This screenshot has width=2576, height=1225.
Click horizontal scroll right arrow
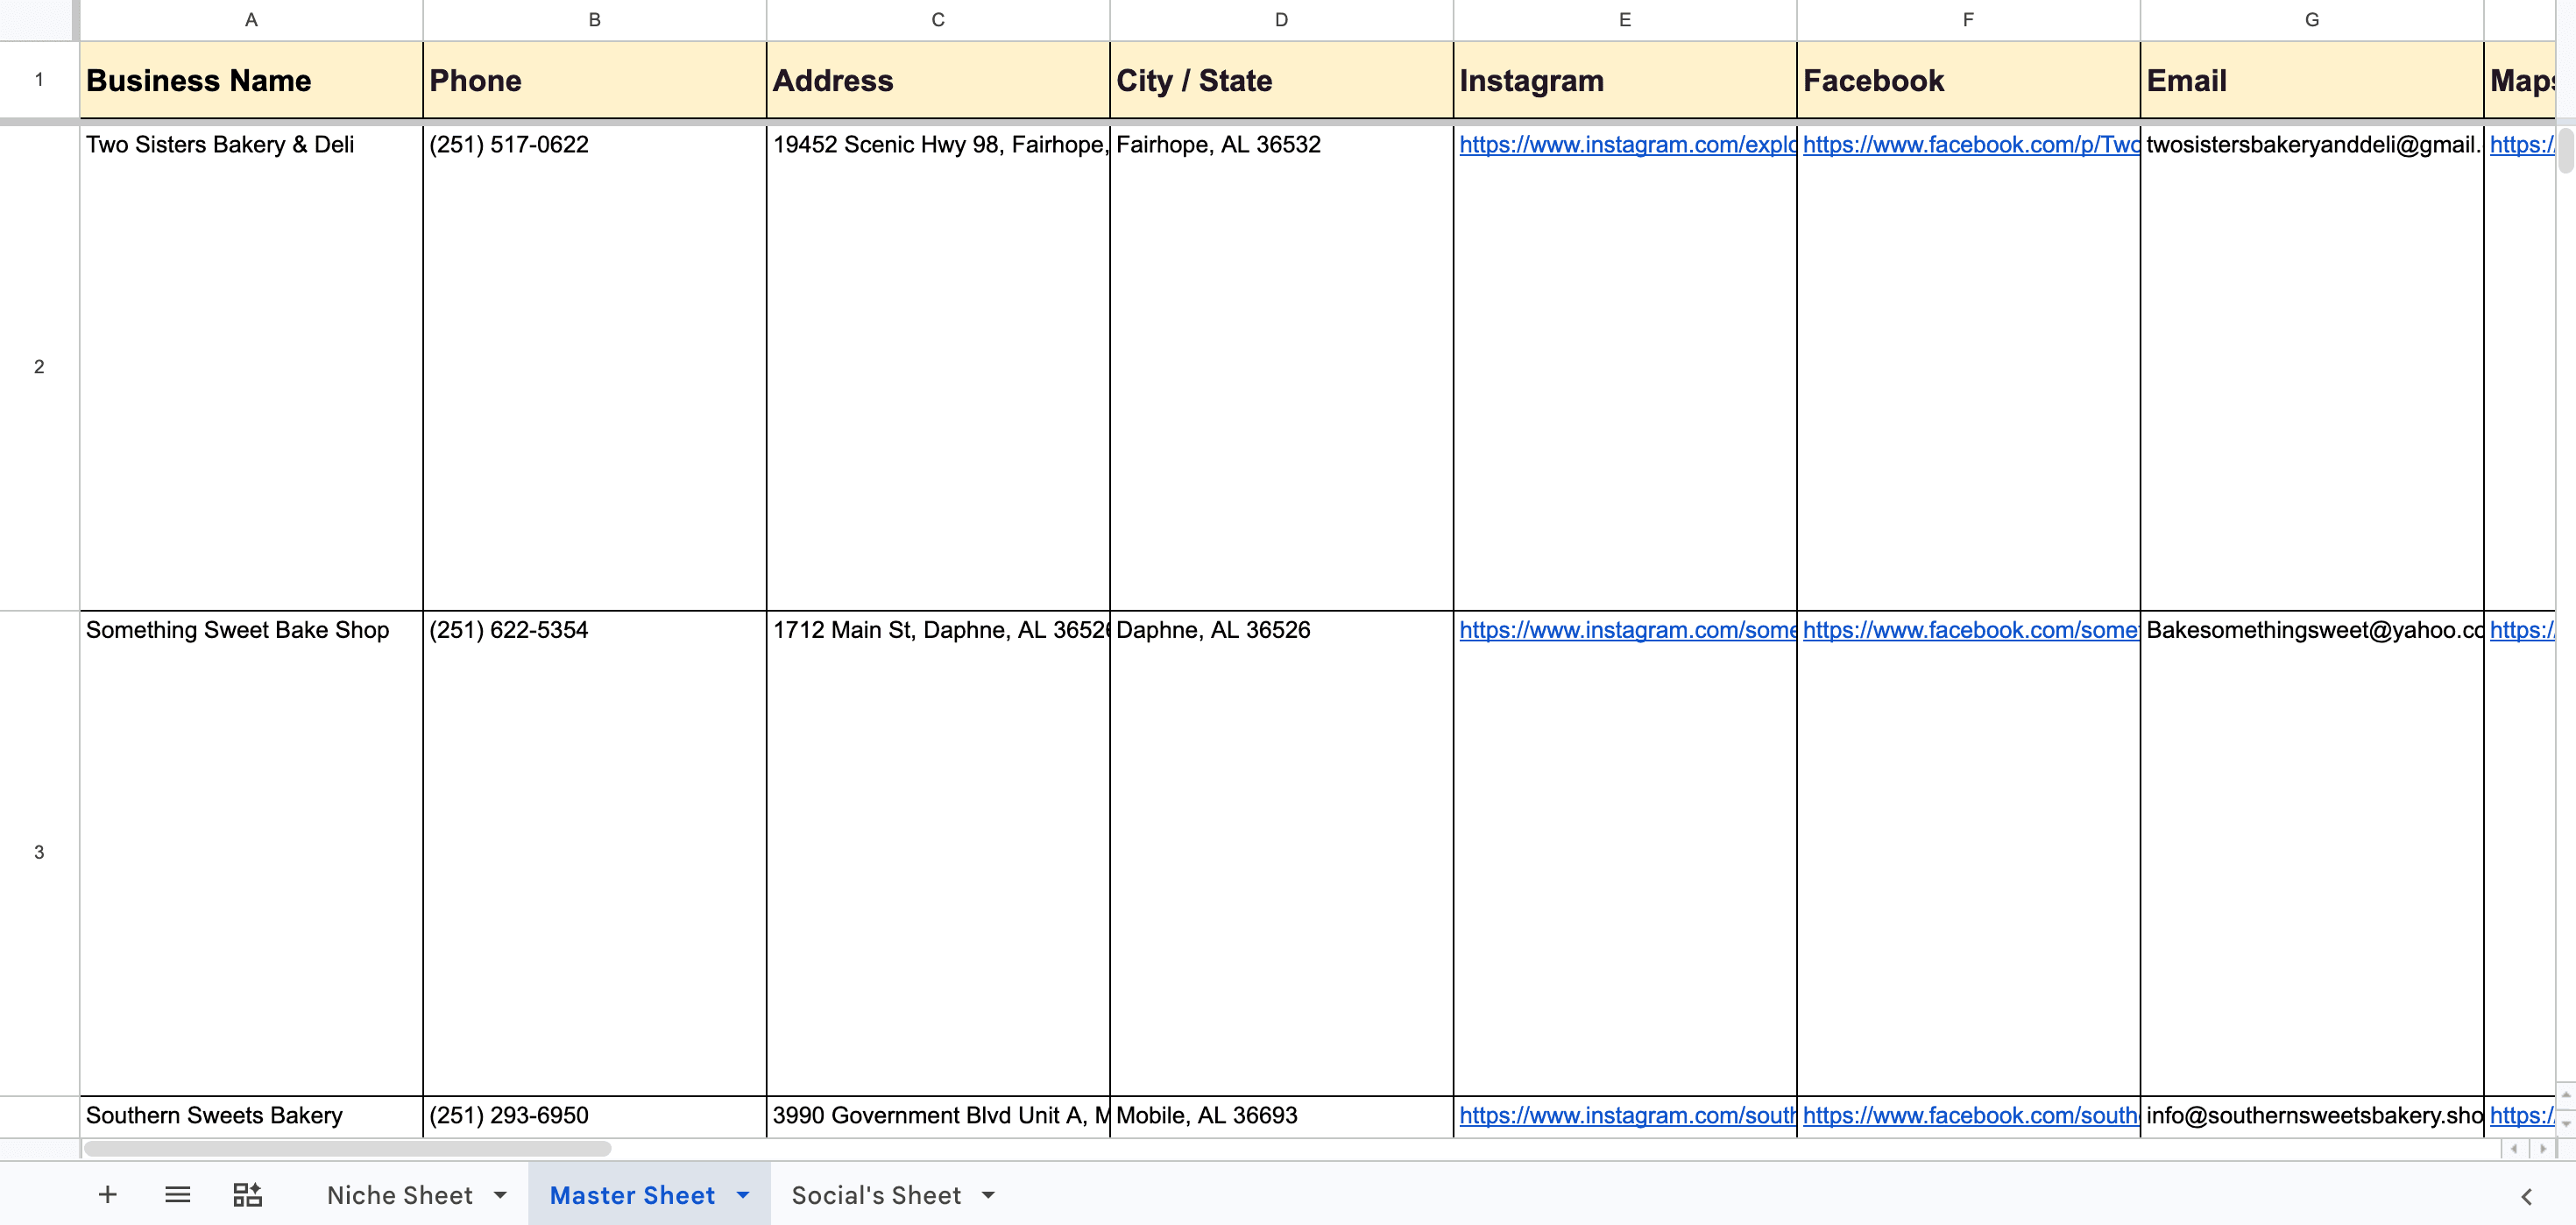point(2543,1148)
